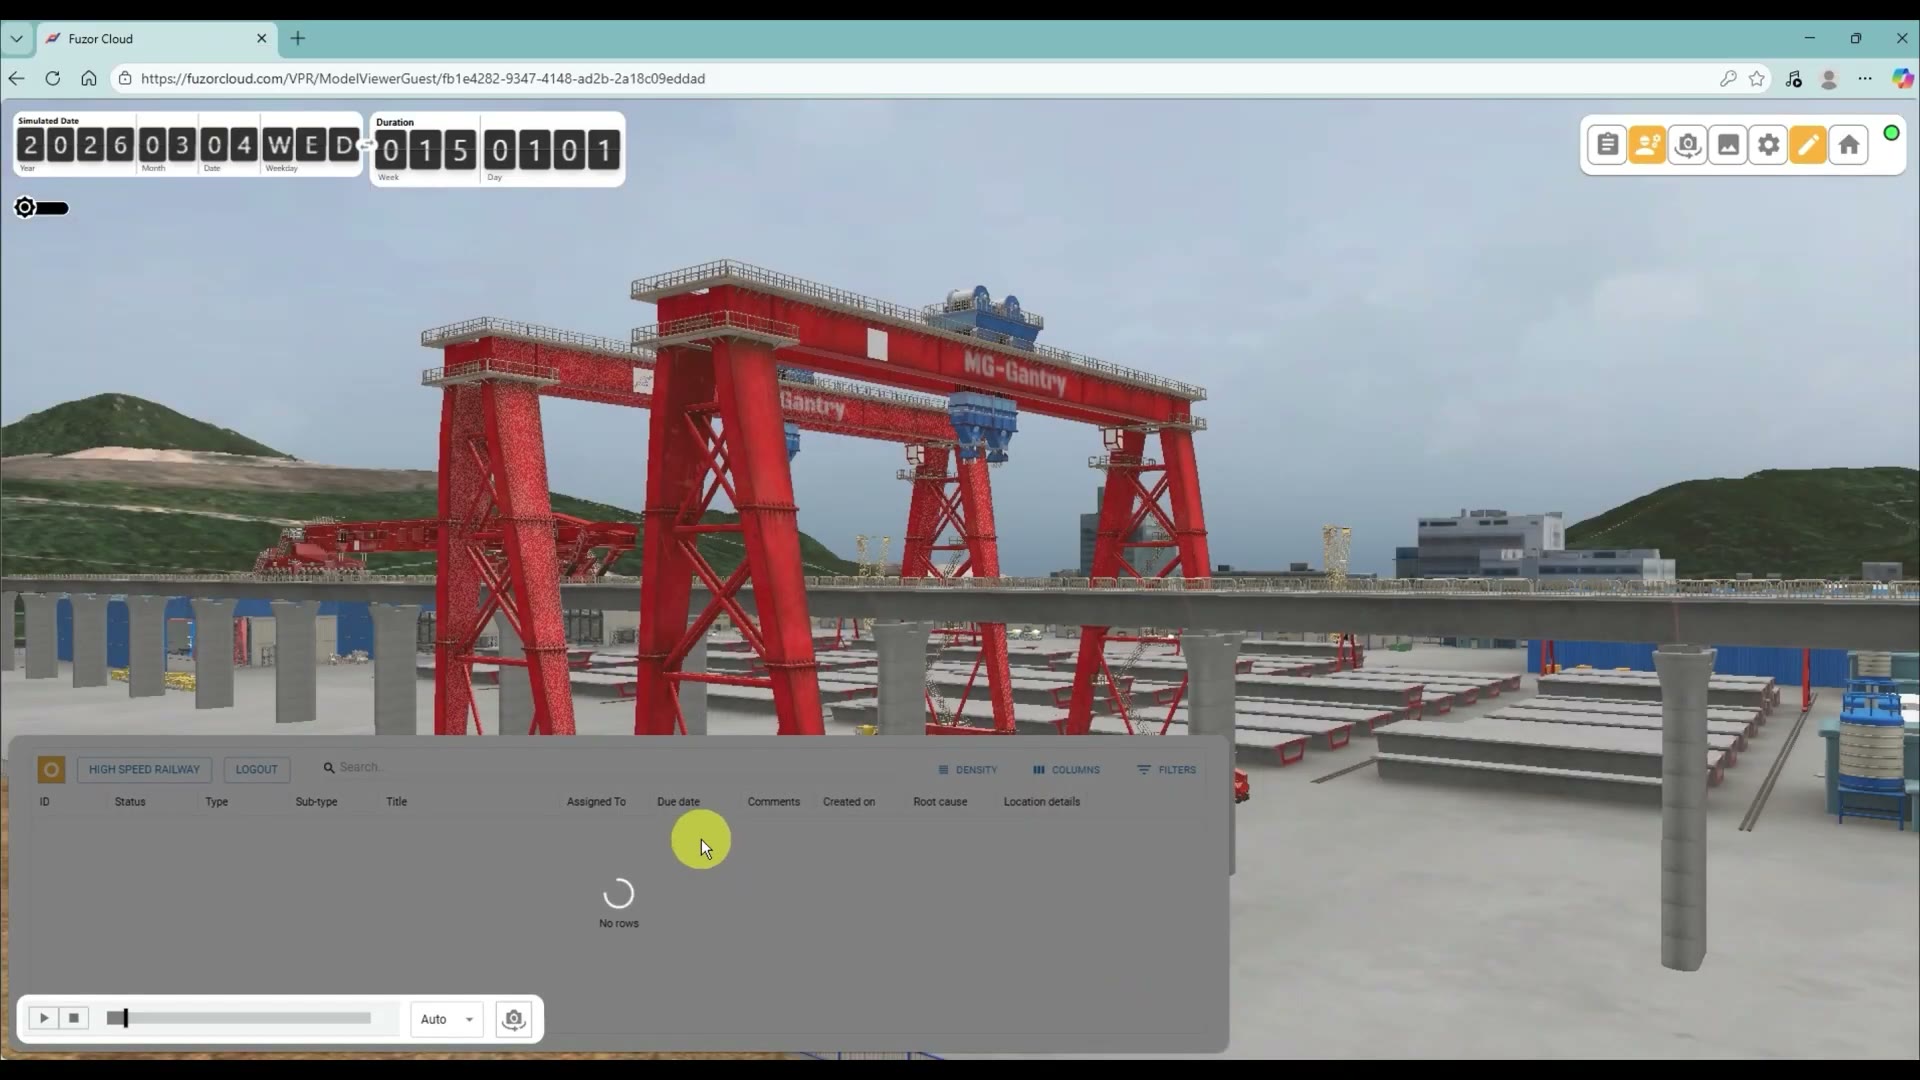Toggle the worker settings icon
1920x1080 pixels.
point(1647,145)
